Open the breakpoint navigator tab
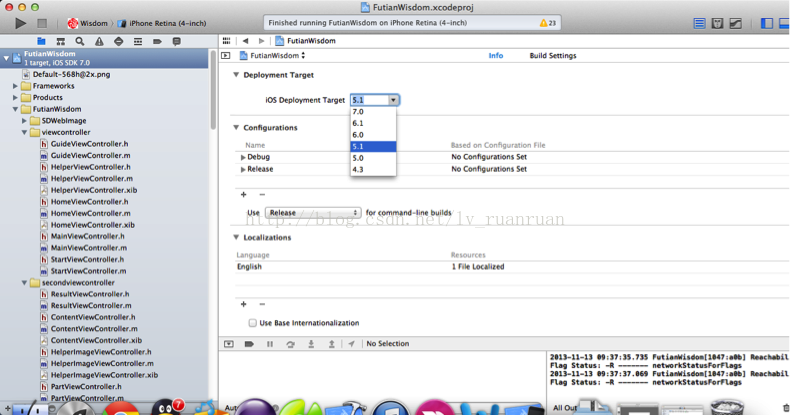Screen dimensions: 790x416 [x=157, y=41]
